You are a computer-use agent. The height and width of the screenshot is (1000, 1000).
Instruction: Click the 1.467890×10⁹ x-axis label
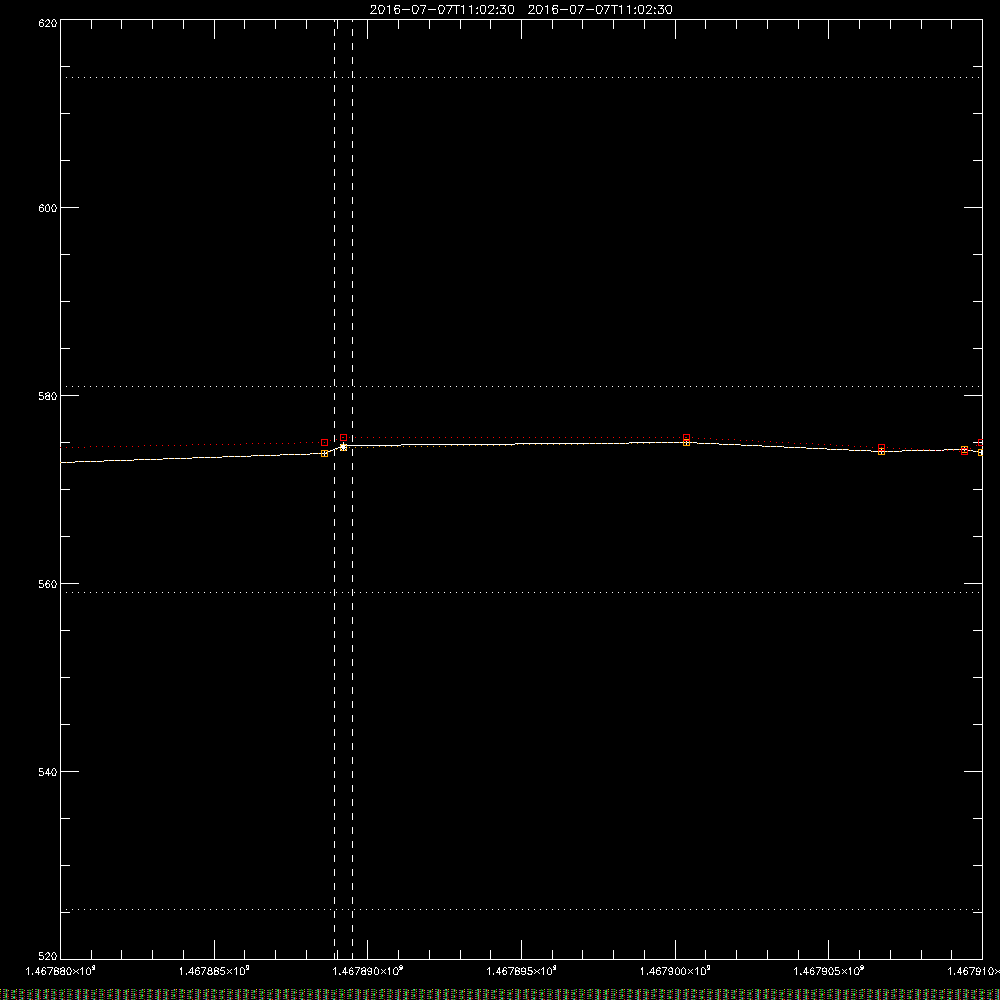368,971
